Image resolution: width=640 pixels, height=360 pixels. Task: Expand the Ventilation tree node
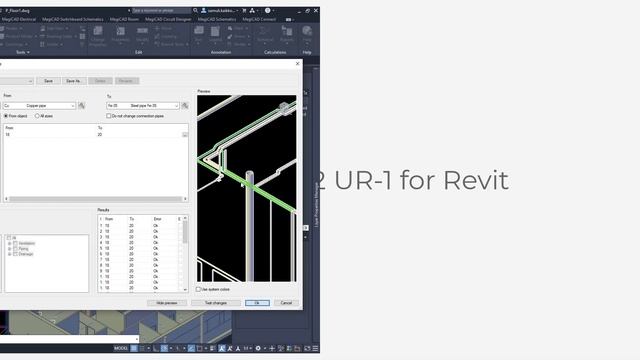tap(9, 243)
